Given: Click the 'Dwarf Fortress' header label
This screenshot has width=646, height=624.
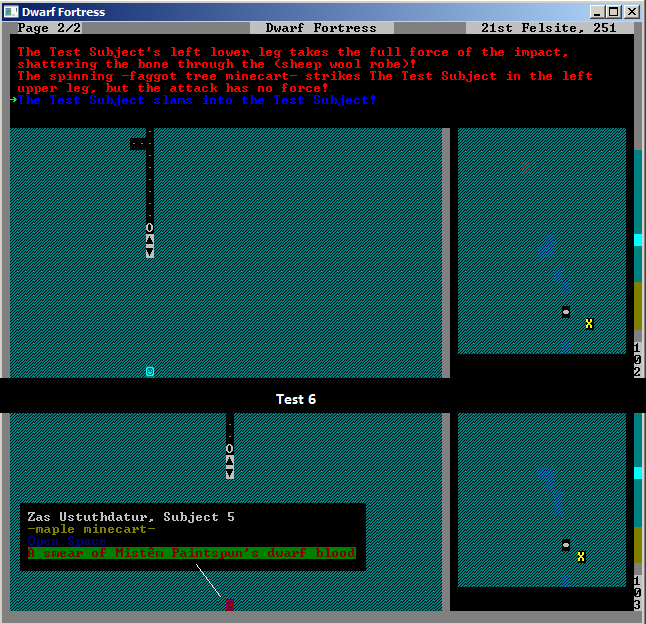Looking at the screenshot, I should (x=321, y=28).
